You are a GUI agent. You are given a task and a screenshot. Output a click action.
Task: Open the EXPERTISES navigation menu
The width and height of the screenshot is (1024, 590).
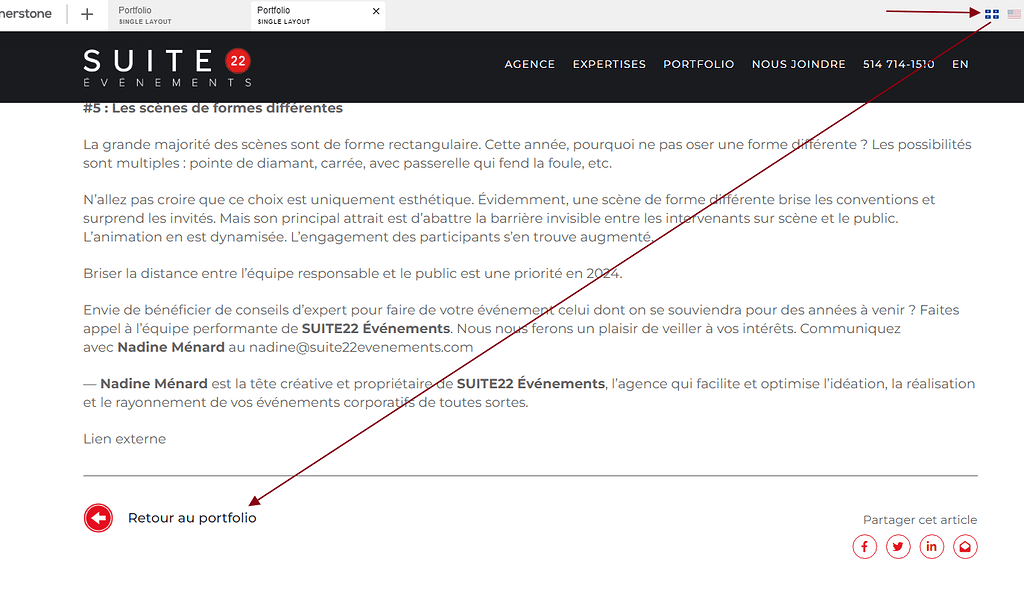coord(609,64)
